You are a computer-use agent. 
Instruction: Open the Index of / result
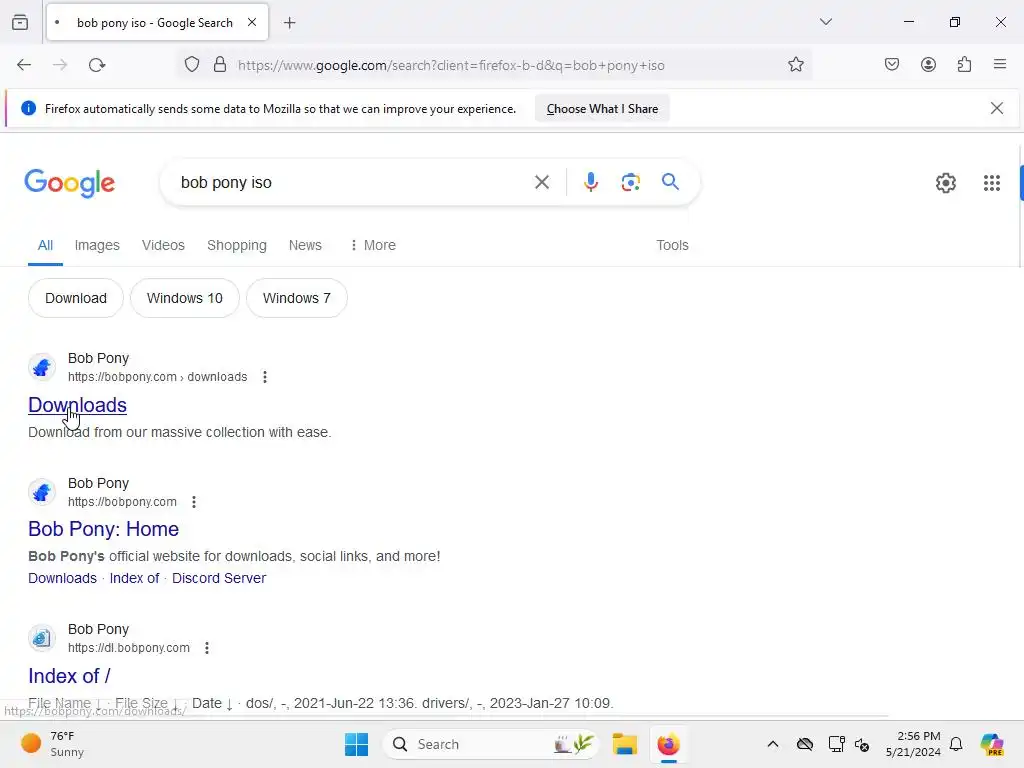click(69, 677)
